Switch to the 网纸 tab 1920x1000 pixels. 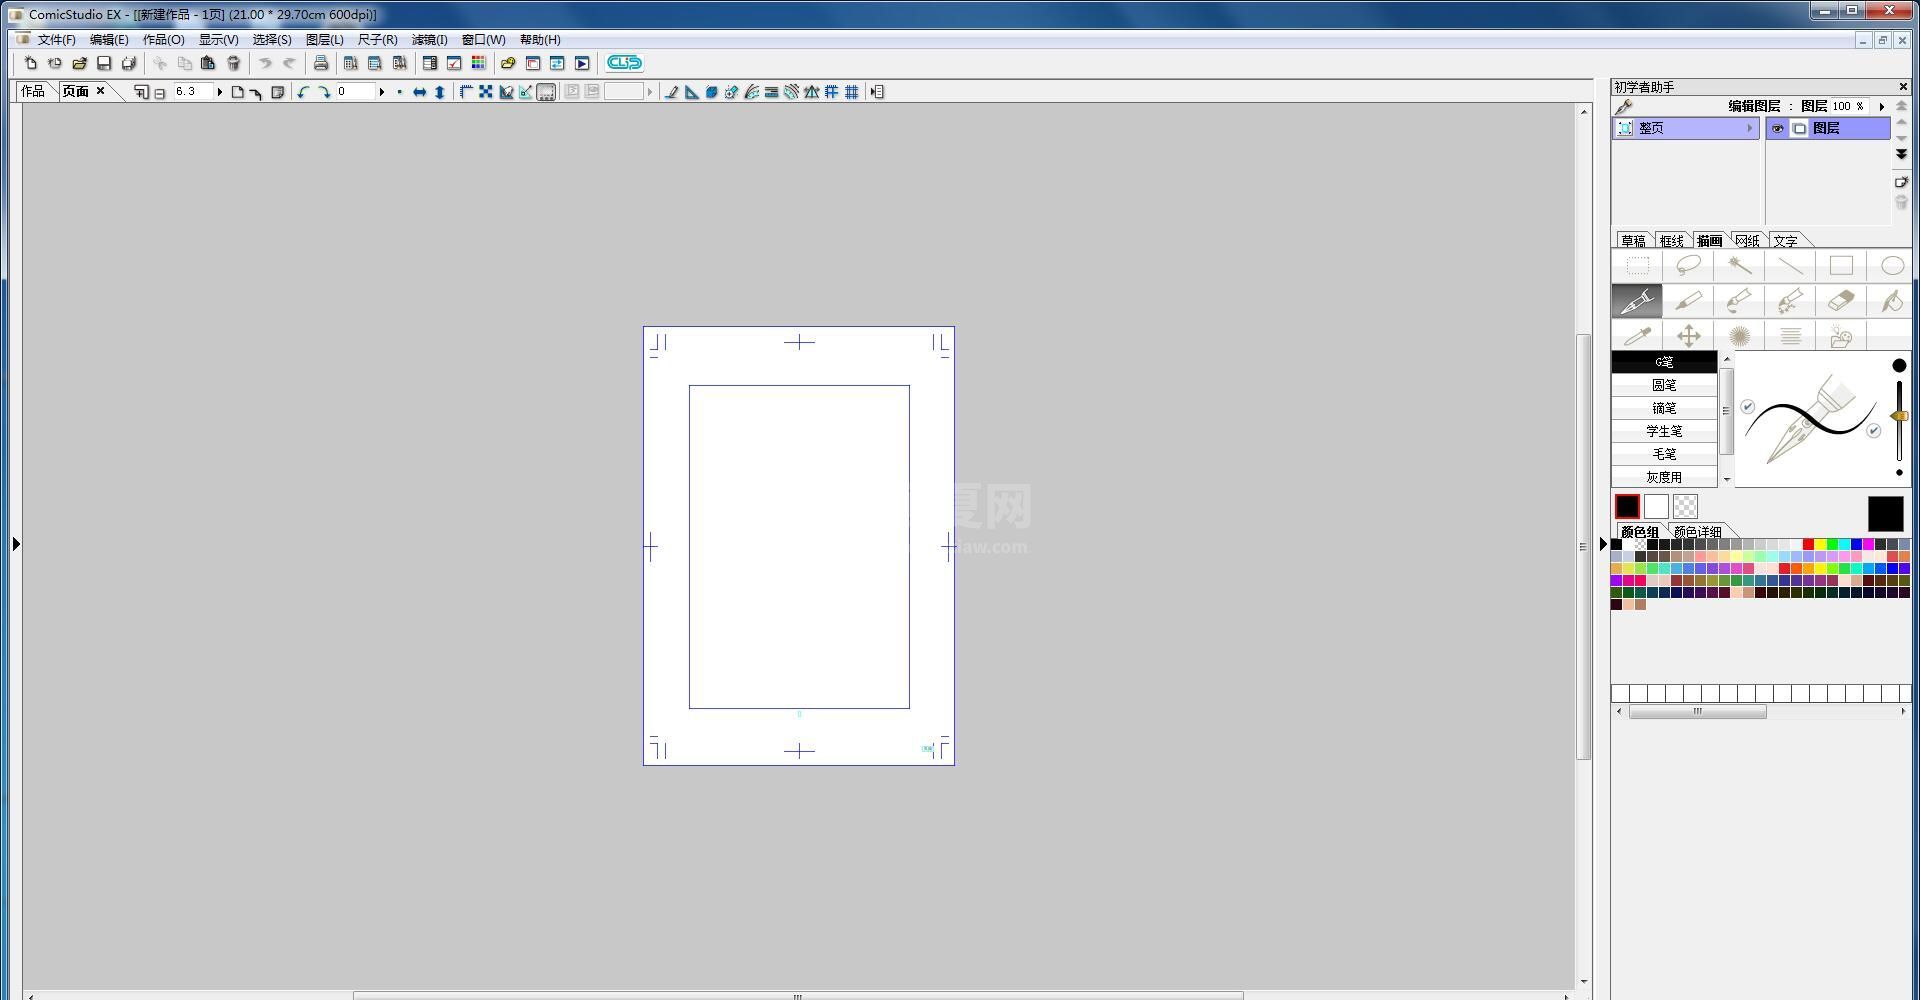click(1747, 241)
